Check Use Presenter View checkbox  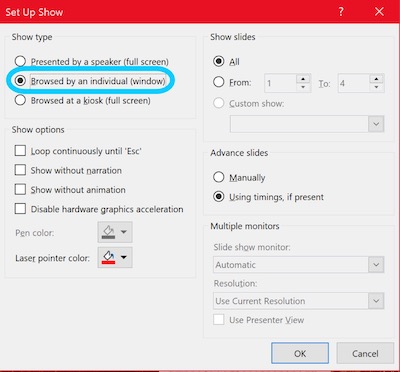click(x=219, y=320)
